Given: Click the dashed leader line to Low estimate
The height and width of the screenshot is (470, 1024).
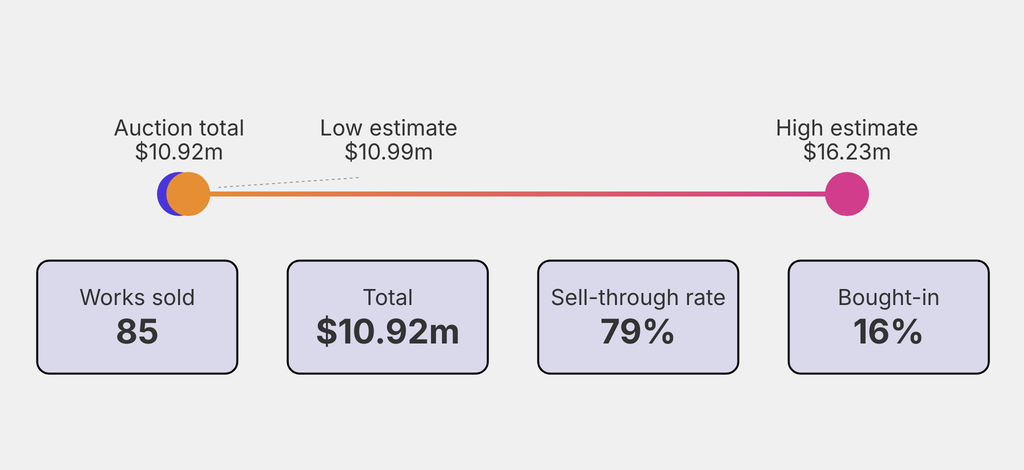Looking at the screenshot, I should (x=288, y=183).
